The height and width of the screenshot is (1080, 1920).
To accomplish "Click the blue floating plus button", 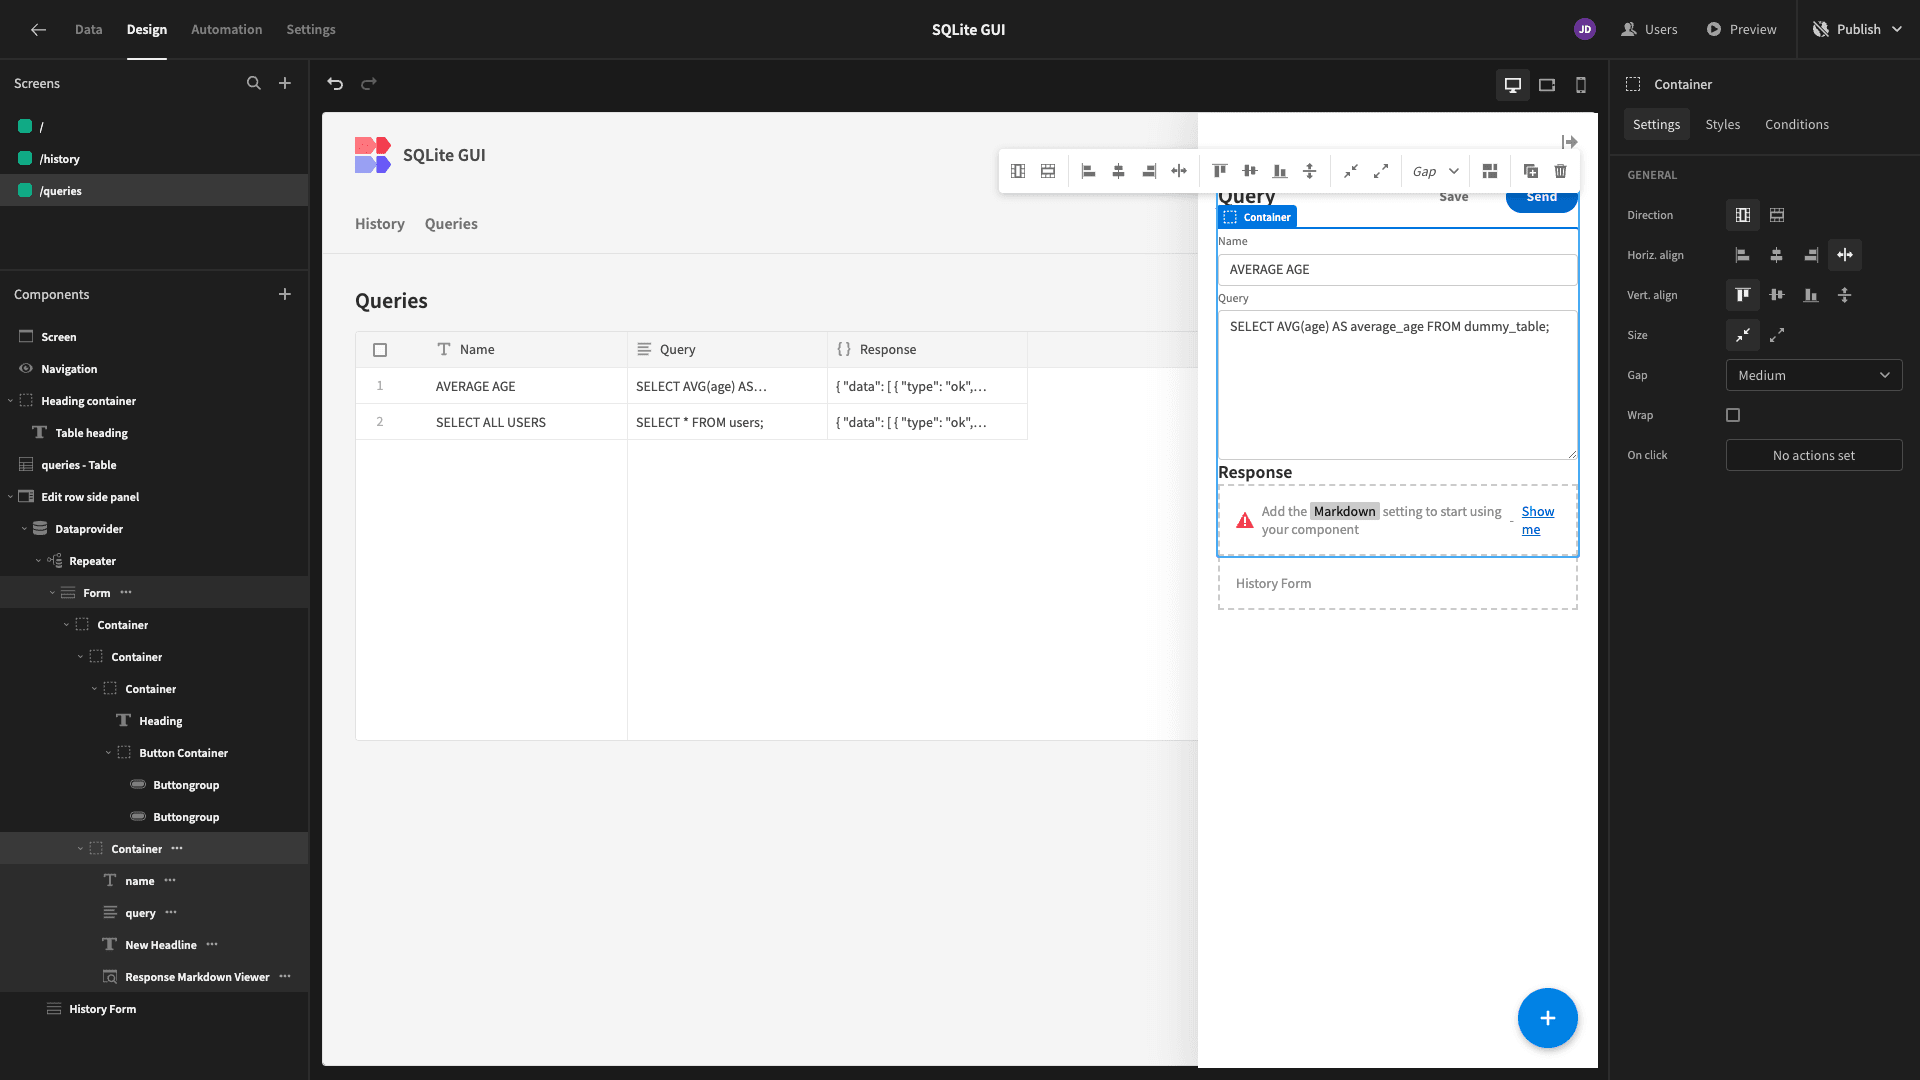I will (1548, 1018).
